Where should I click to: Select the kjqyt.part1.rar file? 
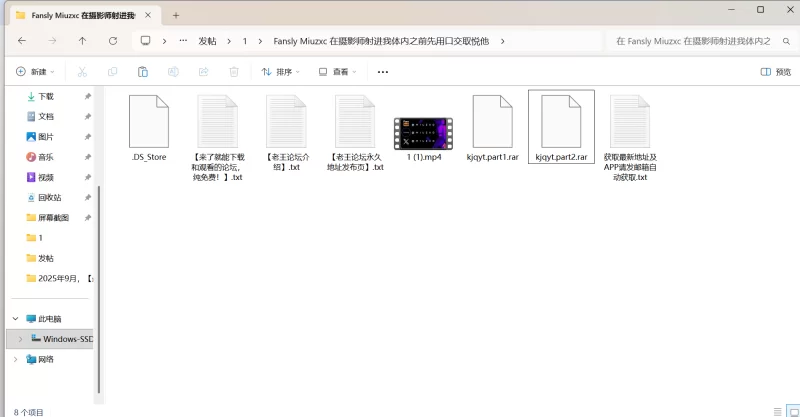[492, 128]
